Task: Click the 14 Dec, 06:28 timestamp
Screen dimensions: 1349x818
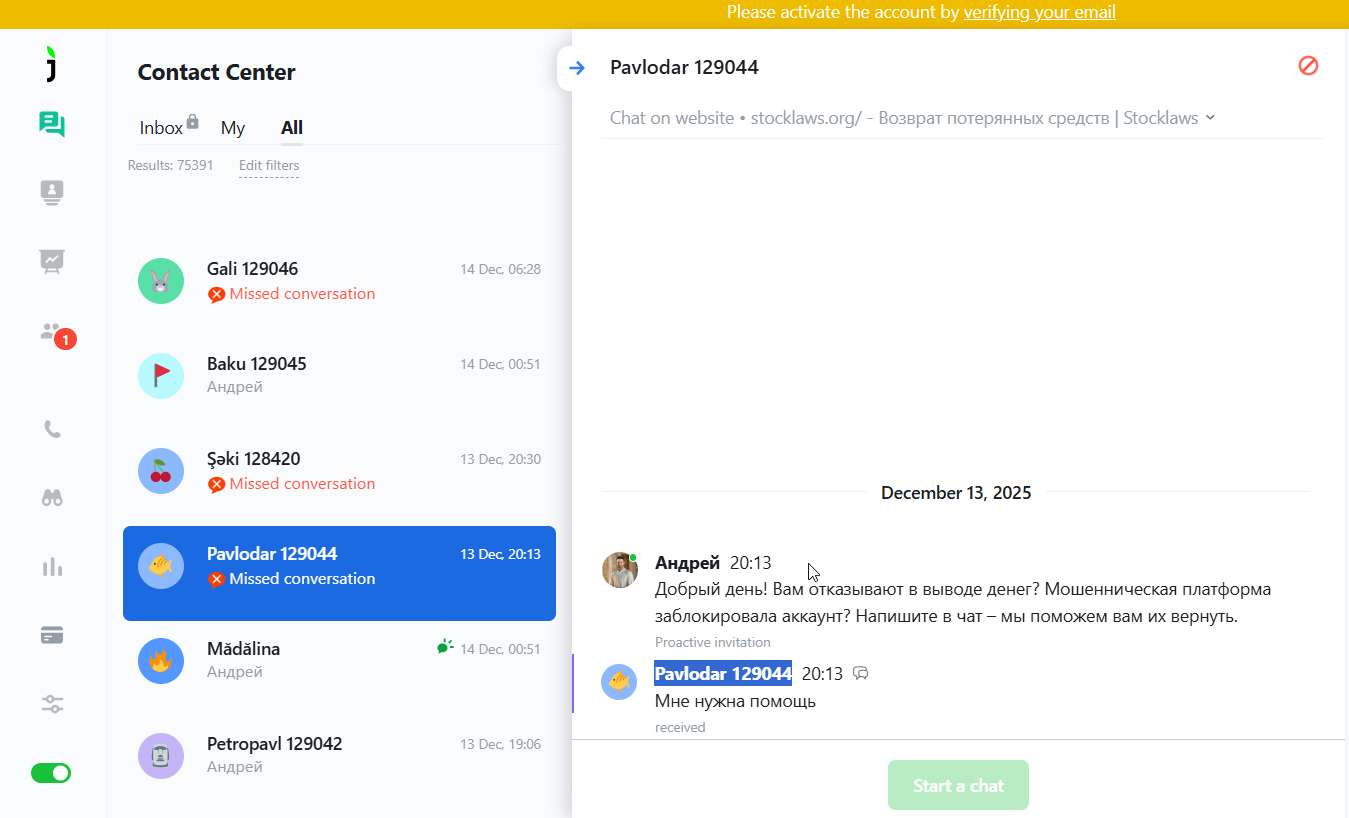Action: (x=500, y=269)
